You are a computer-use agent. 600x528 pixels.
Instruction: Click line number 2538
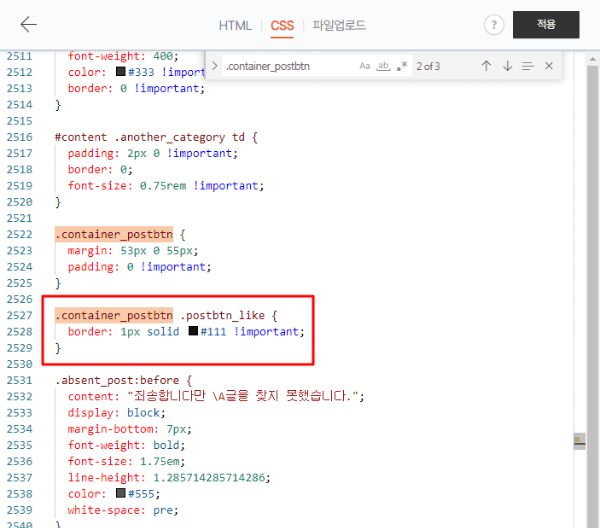pyautogui.click(x=20, y=494)
